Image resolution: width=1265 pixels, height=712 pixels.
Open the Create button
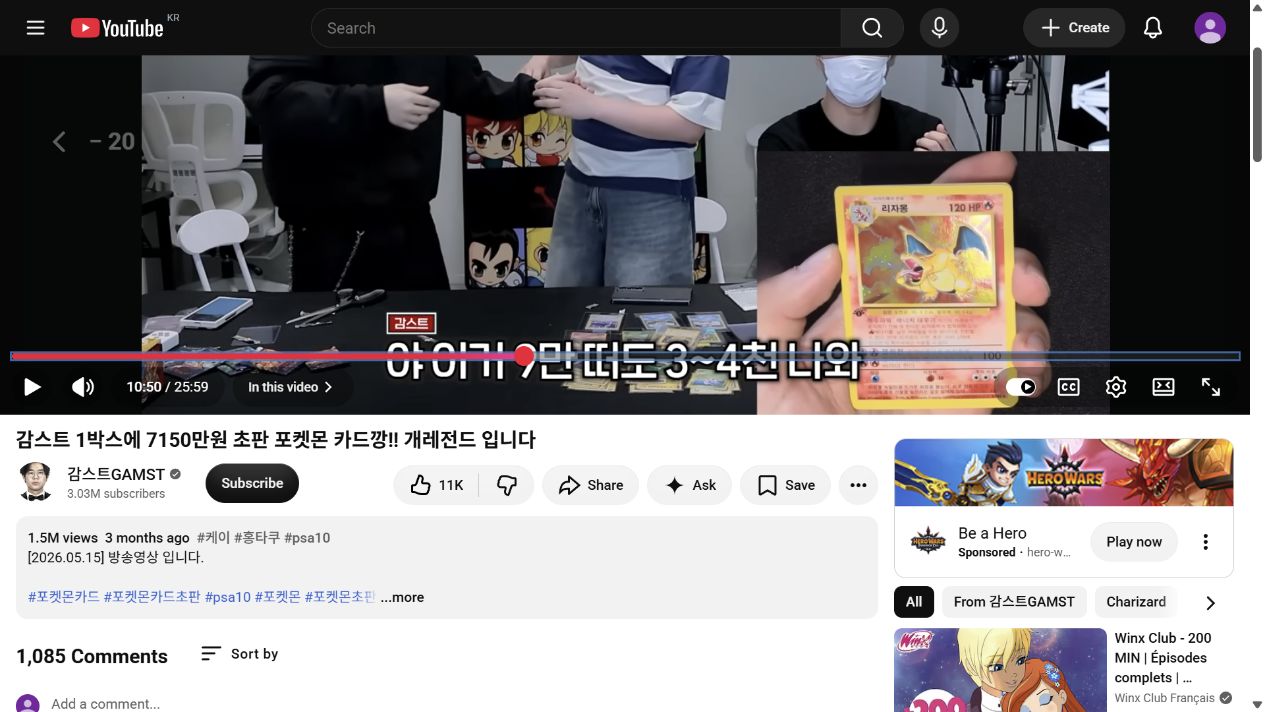(1074, 28)
